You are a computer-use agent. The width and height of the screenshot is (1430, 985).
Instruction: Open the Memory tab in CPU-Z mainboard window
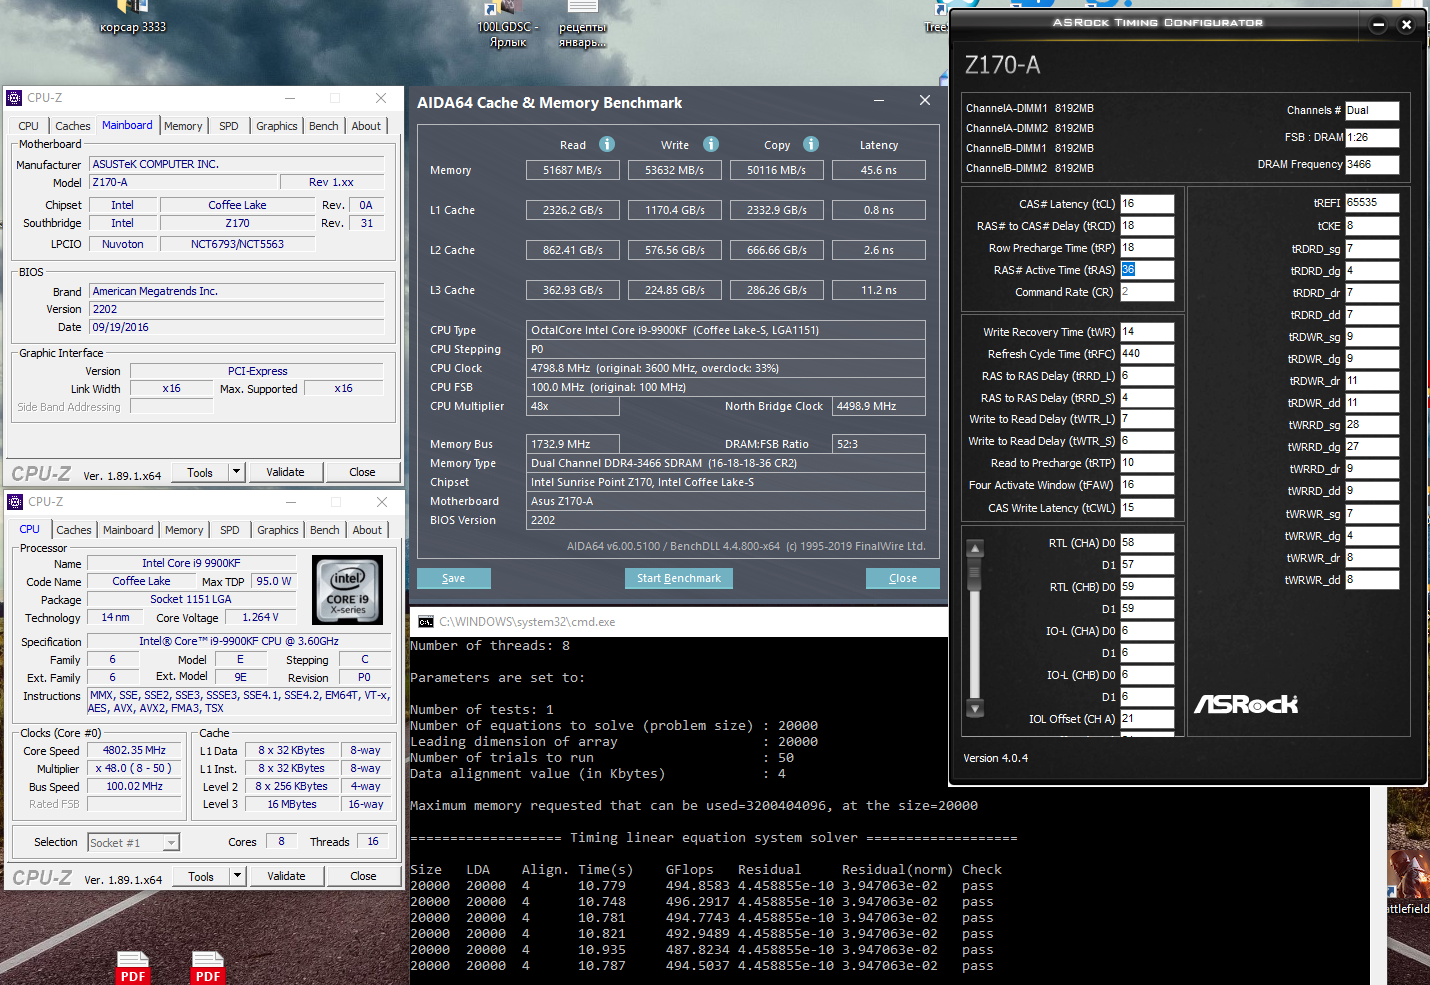pos(183,126)
